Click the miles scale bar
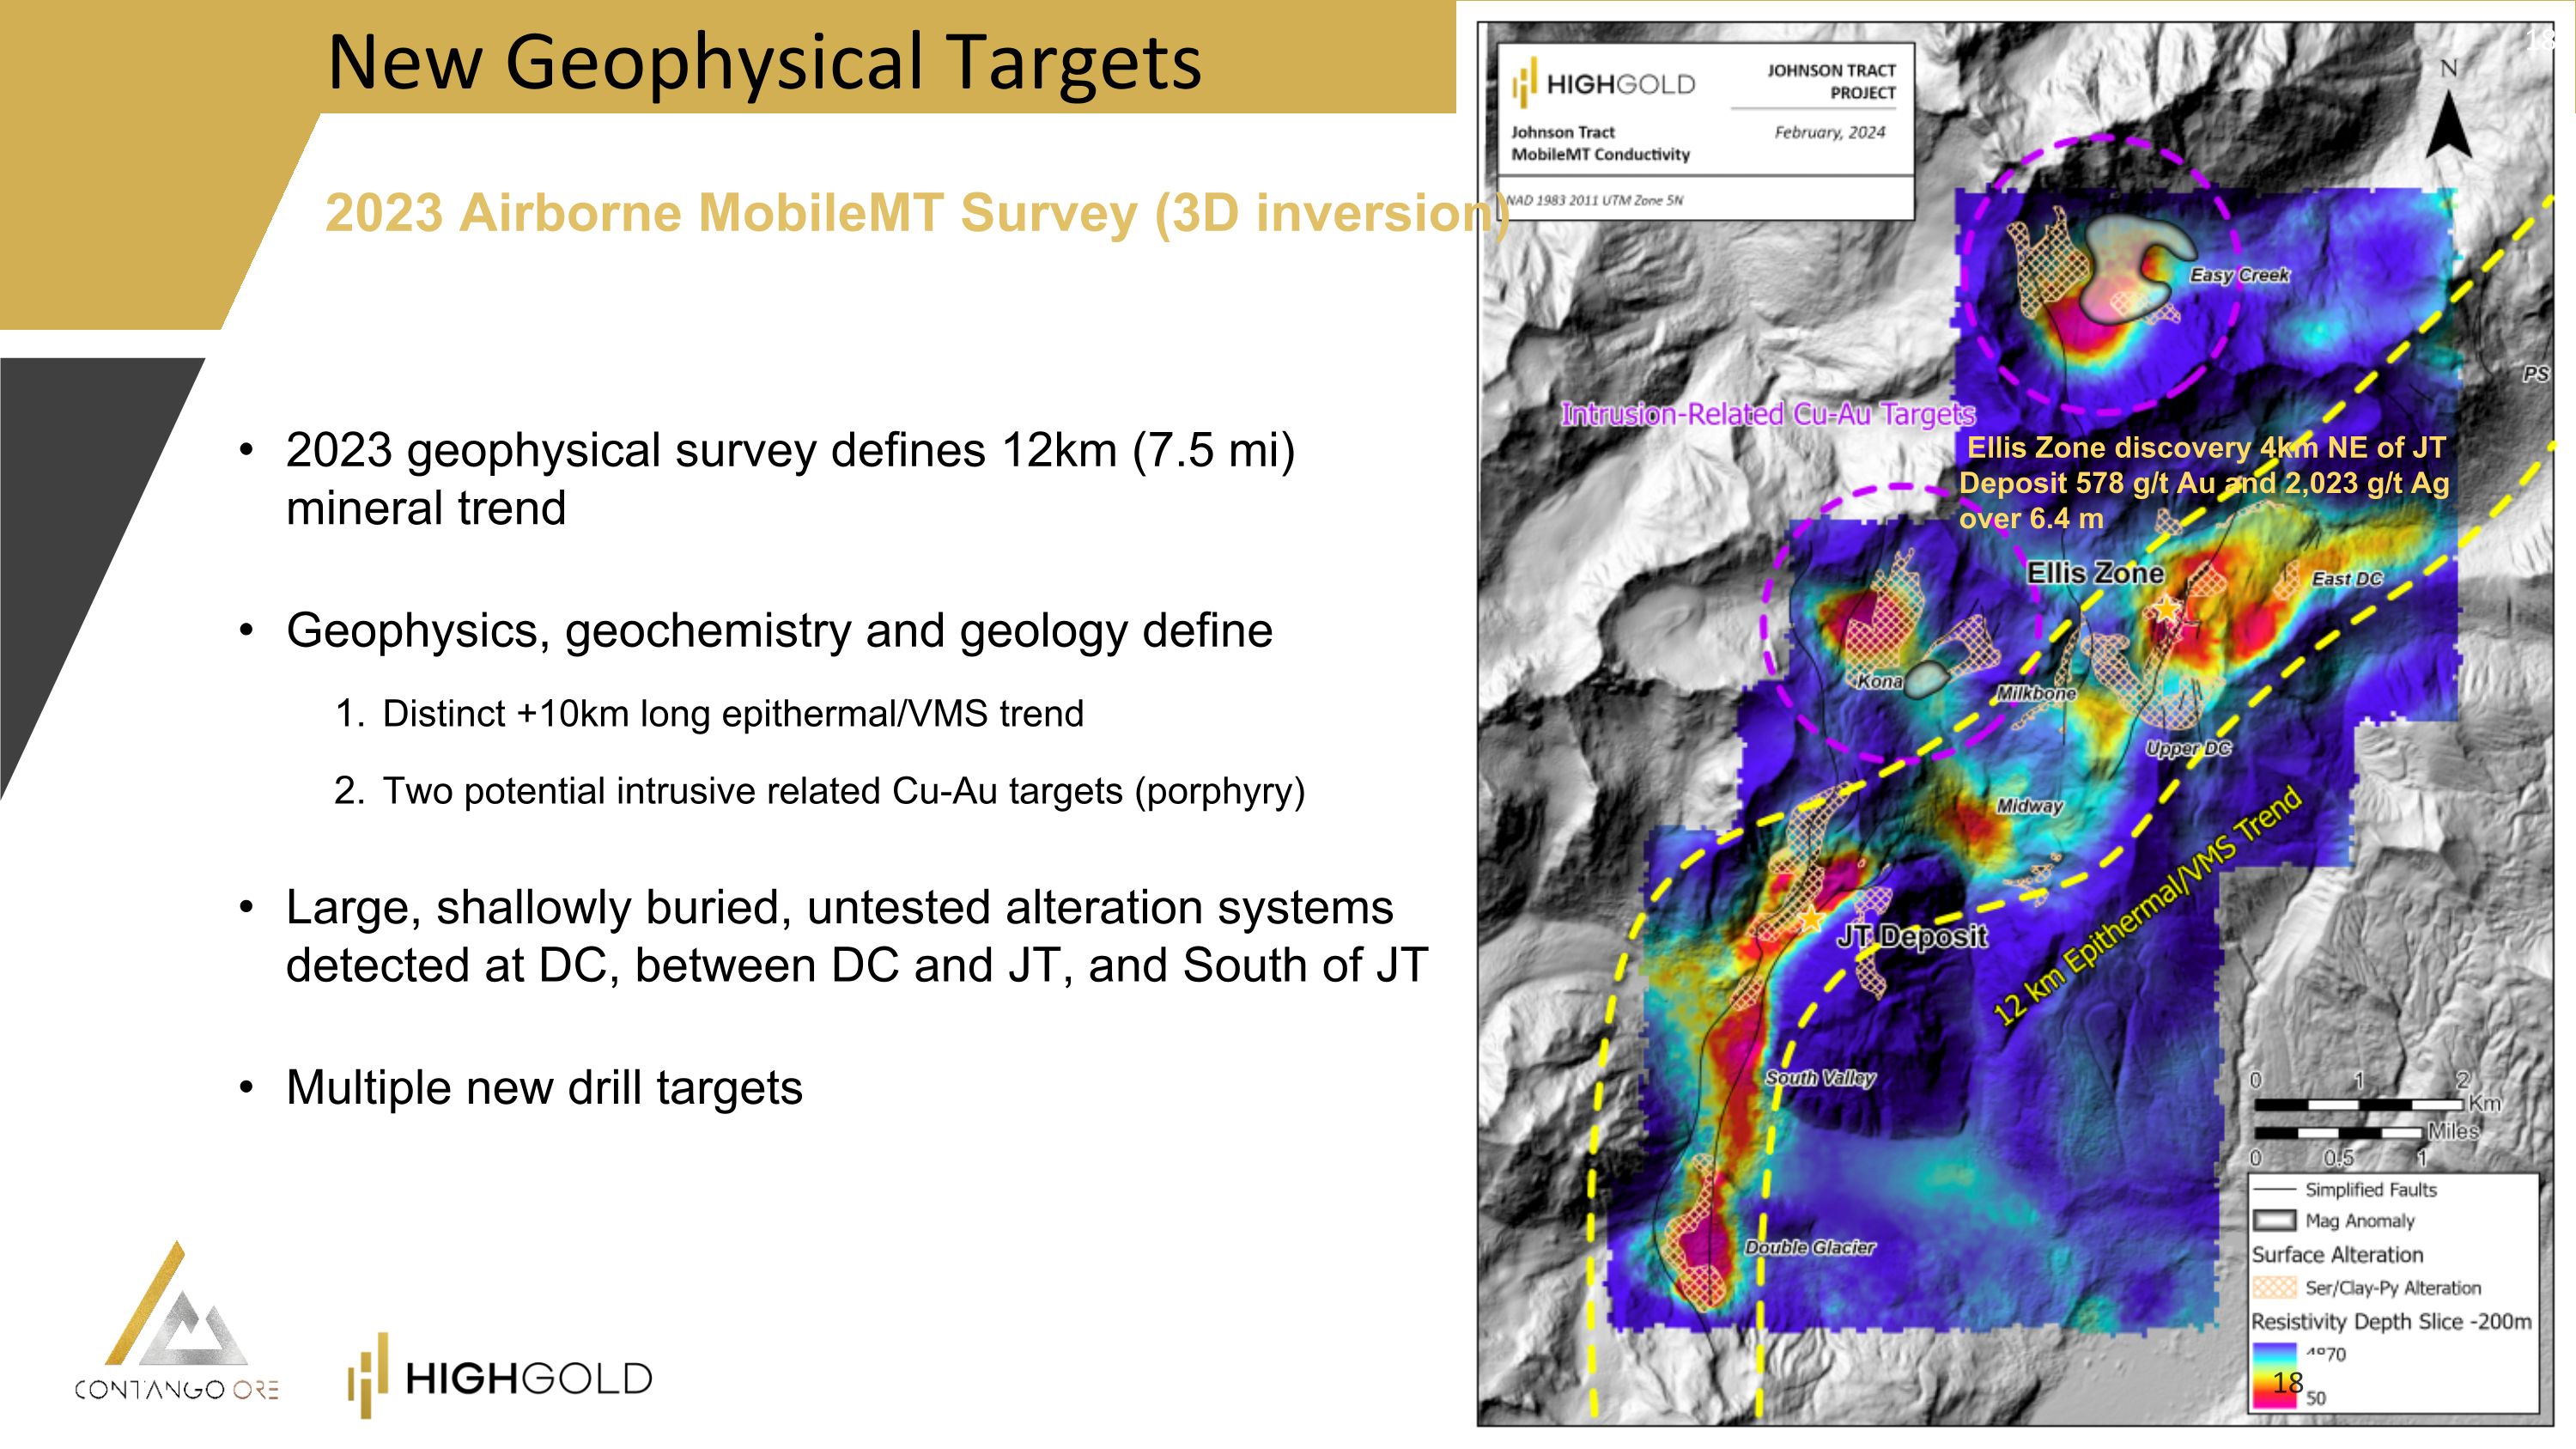 (2338, 1133)
